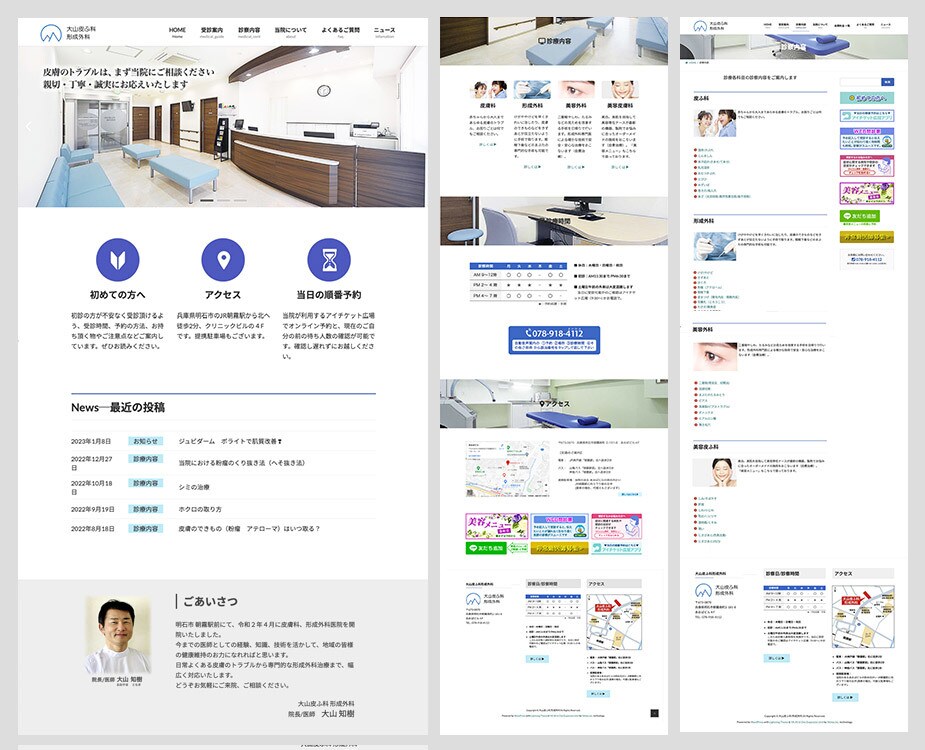Screen dimensions: 925x750
Task: Click 詳しくは under the footer hours in the middle page
Action: tap(537, 659)
